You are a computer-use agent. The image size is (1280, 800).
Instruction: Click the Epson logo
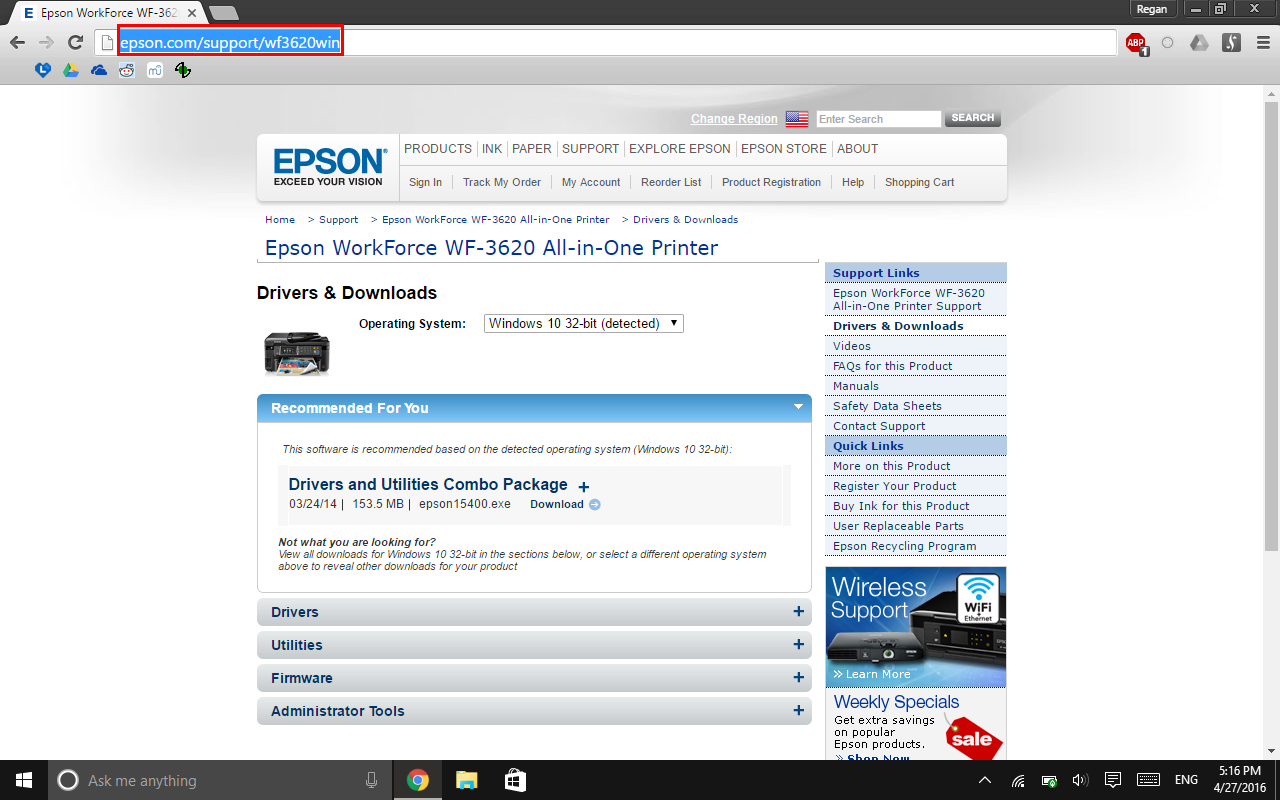tap(329, 167)
